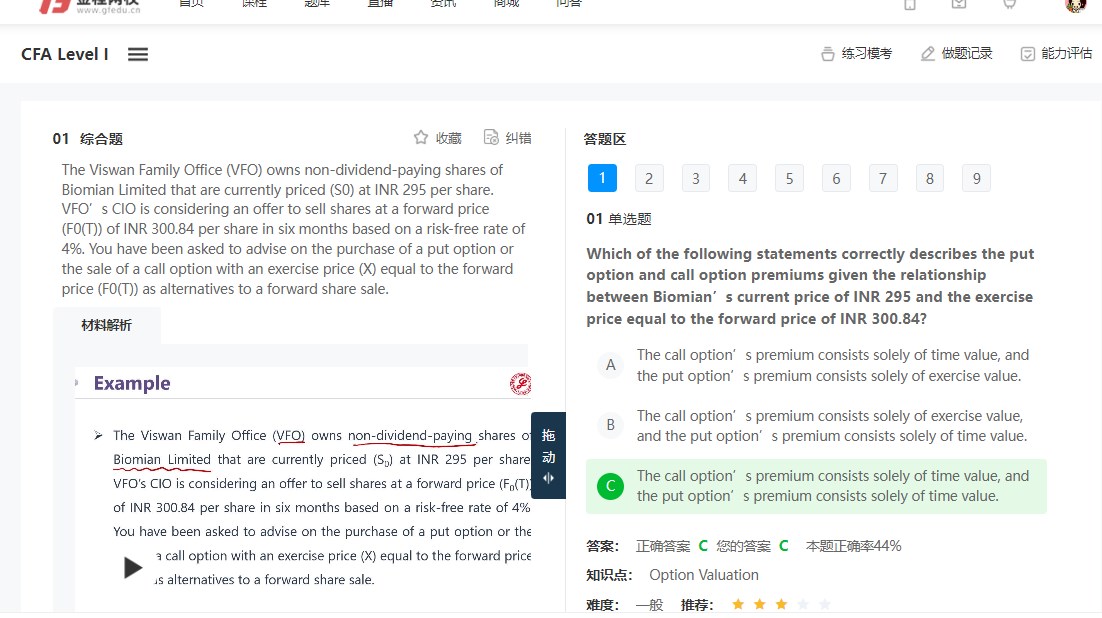Click the 收藏 favorite label
The height and width of the screenshot is (618, 1102).
[x=448, y=138]
